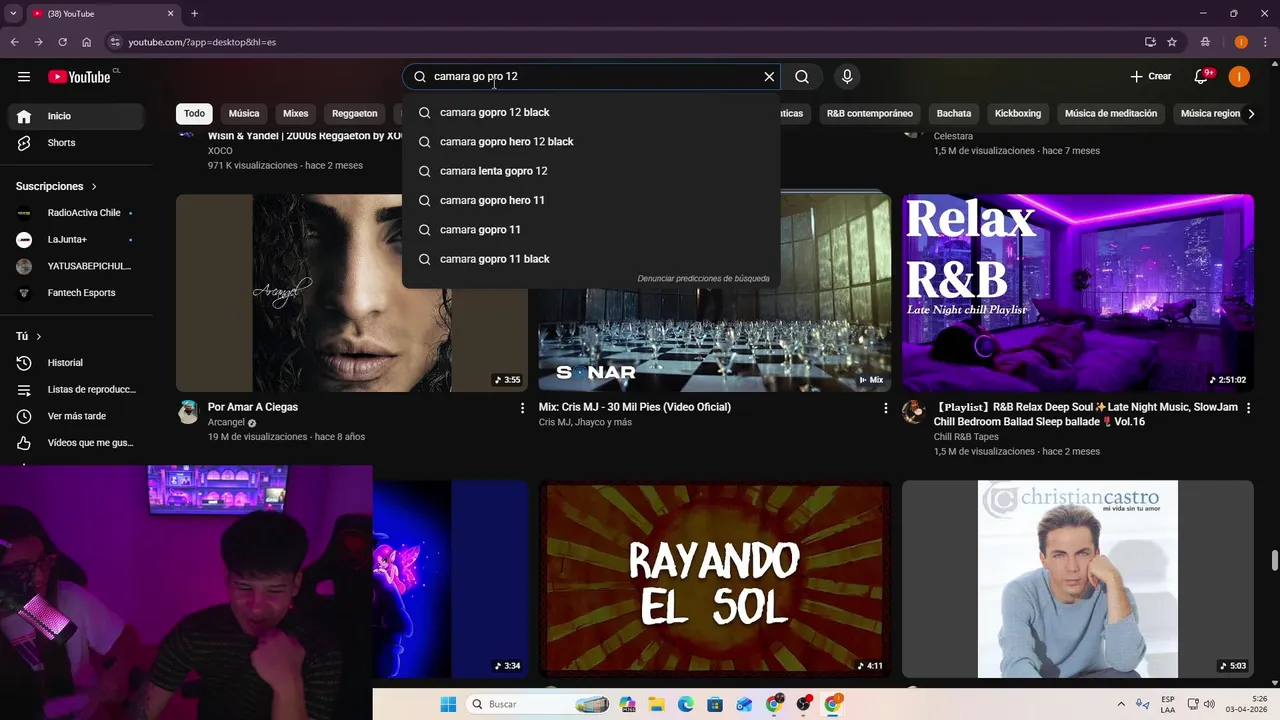Select the Reggaeton filter chip
1280x720 pixels.
355,114
